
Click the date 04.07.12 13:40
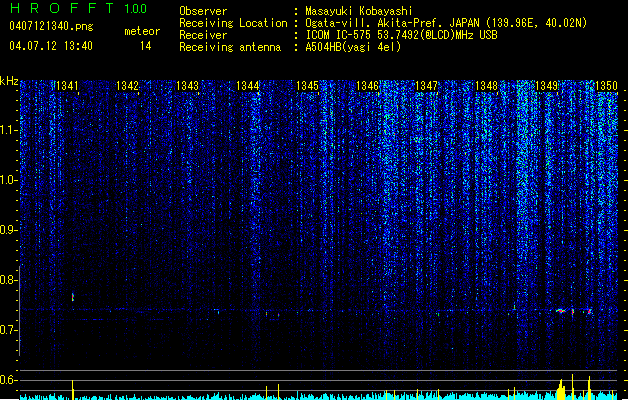[x=51, y=46]
